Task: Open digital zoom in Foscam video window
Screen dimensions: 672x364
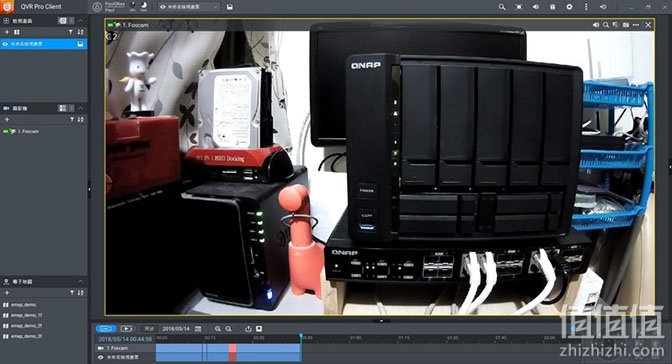Action: 606,25
